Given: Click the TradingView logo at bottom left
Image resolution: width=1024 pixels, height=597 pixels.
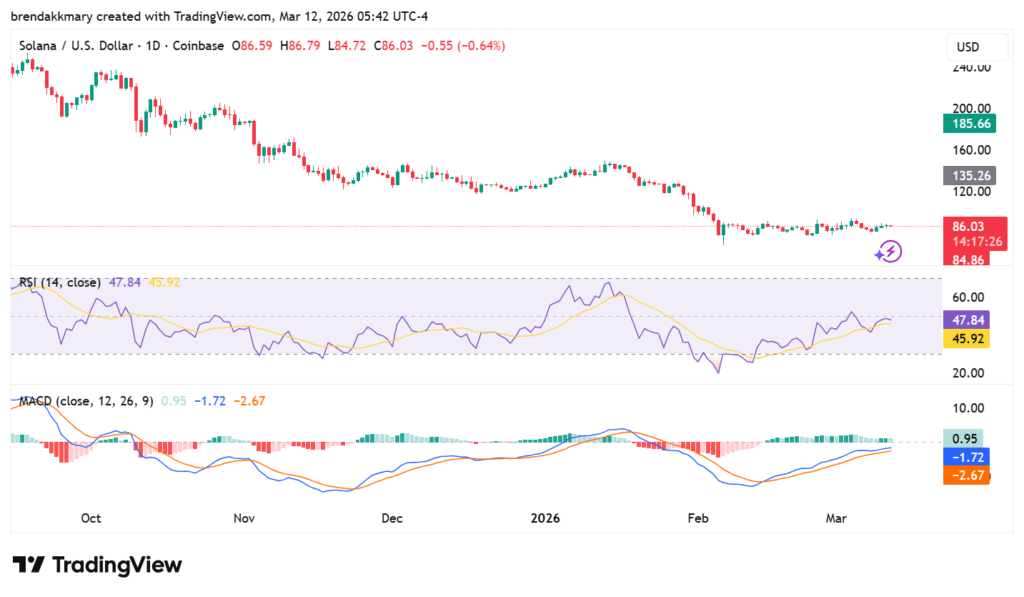Looking at the screenshot, I should click(95, 565).
